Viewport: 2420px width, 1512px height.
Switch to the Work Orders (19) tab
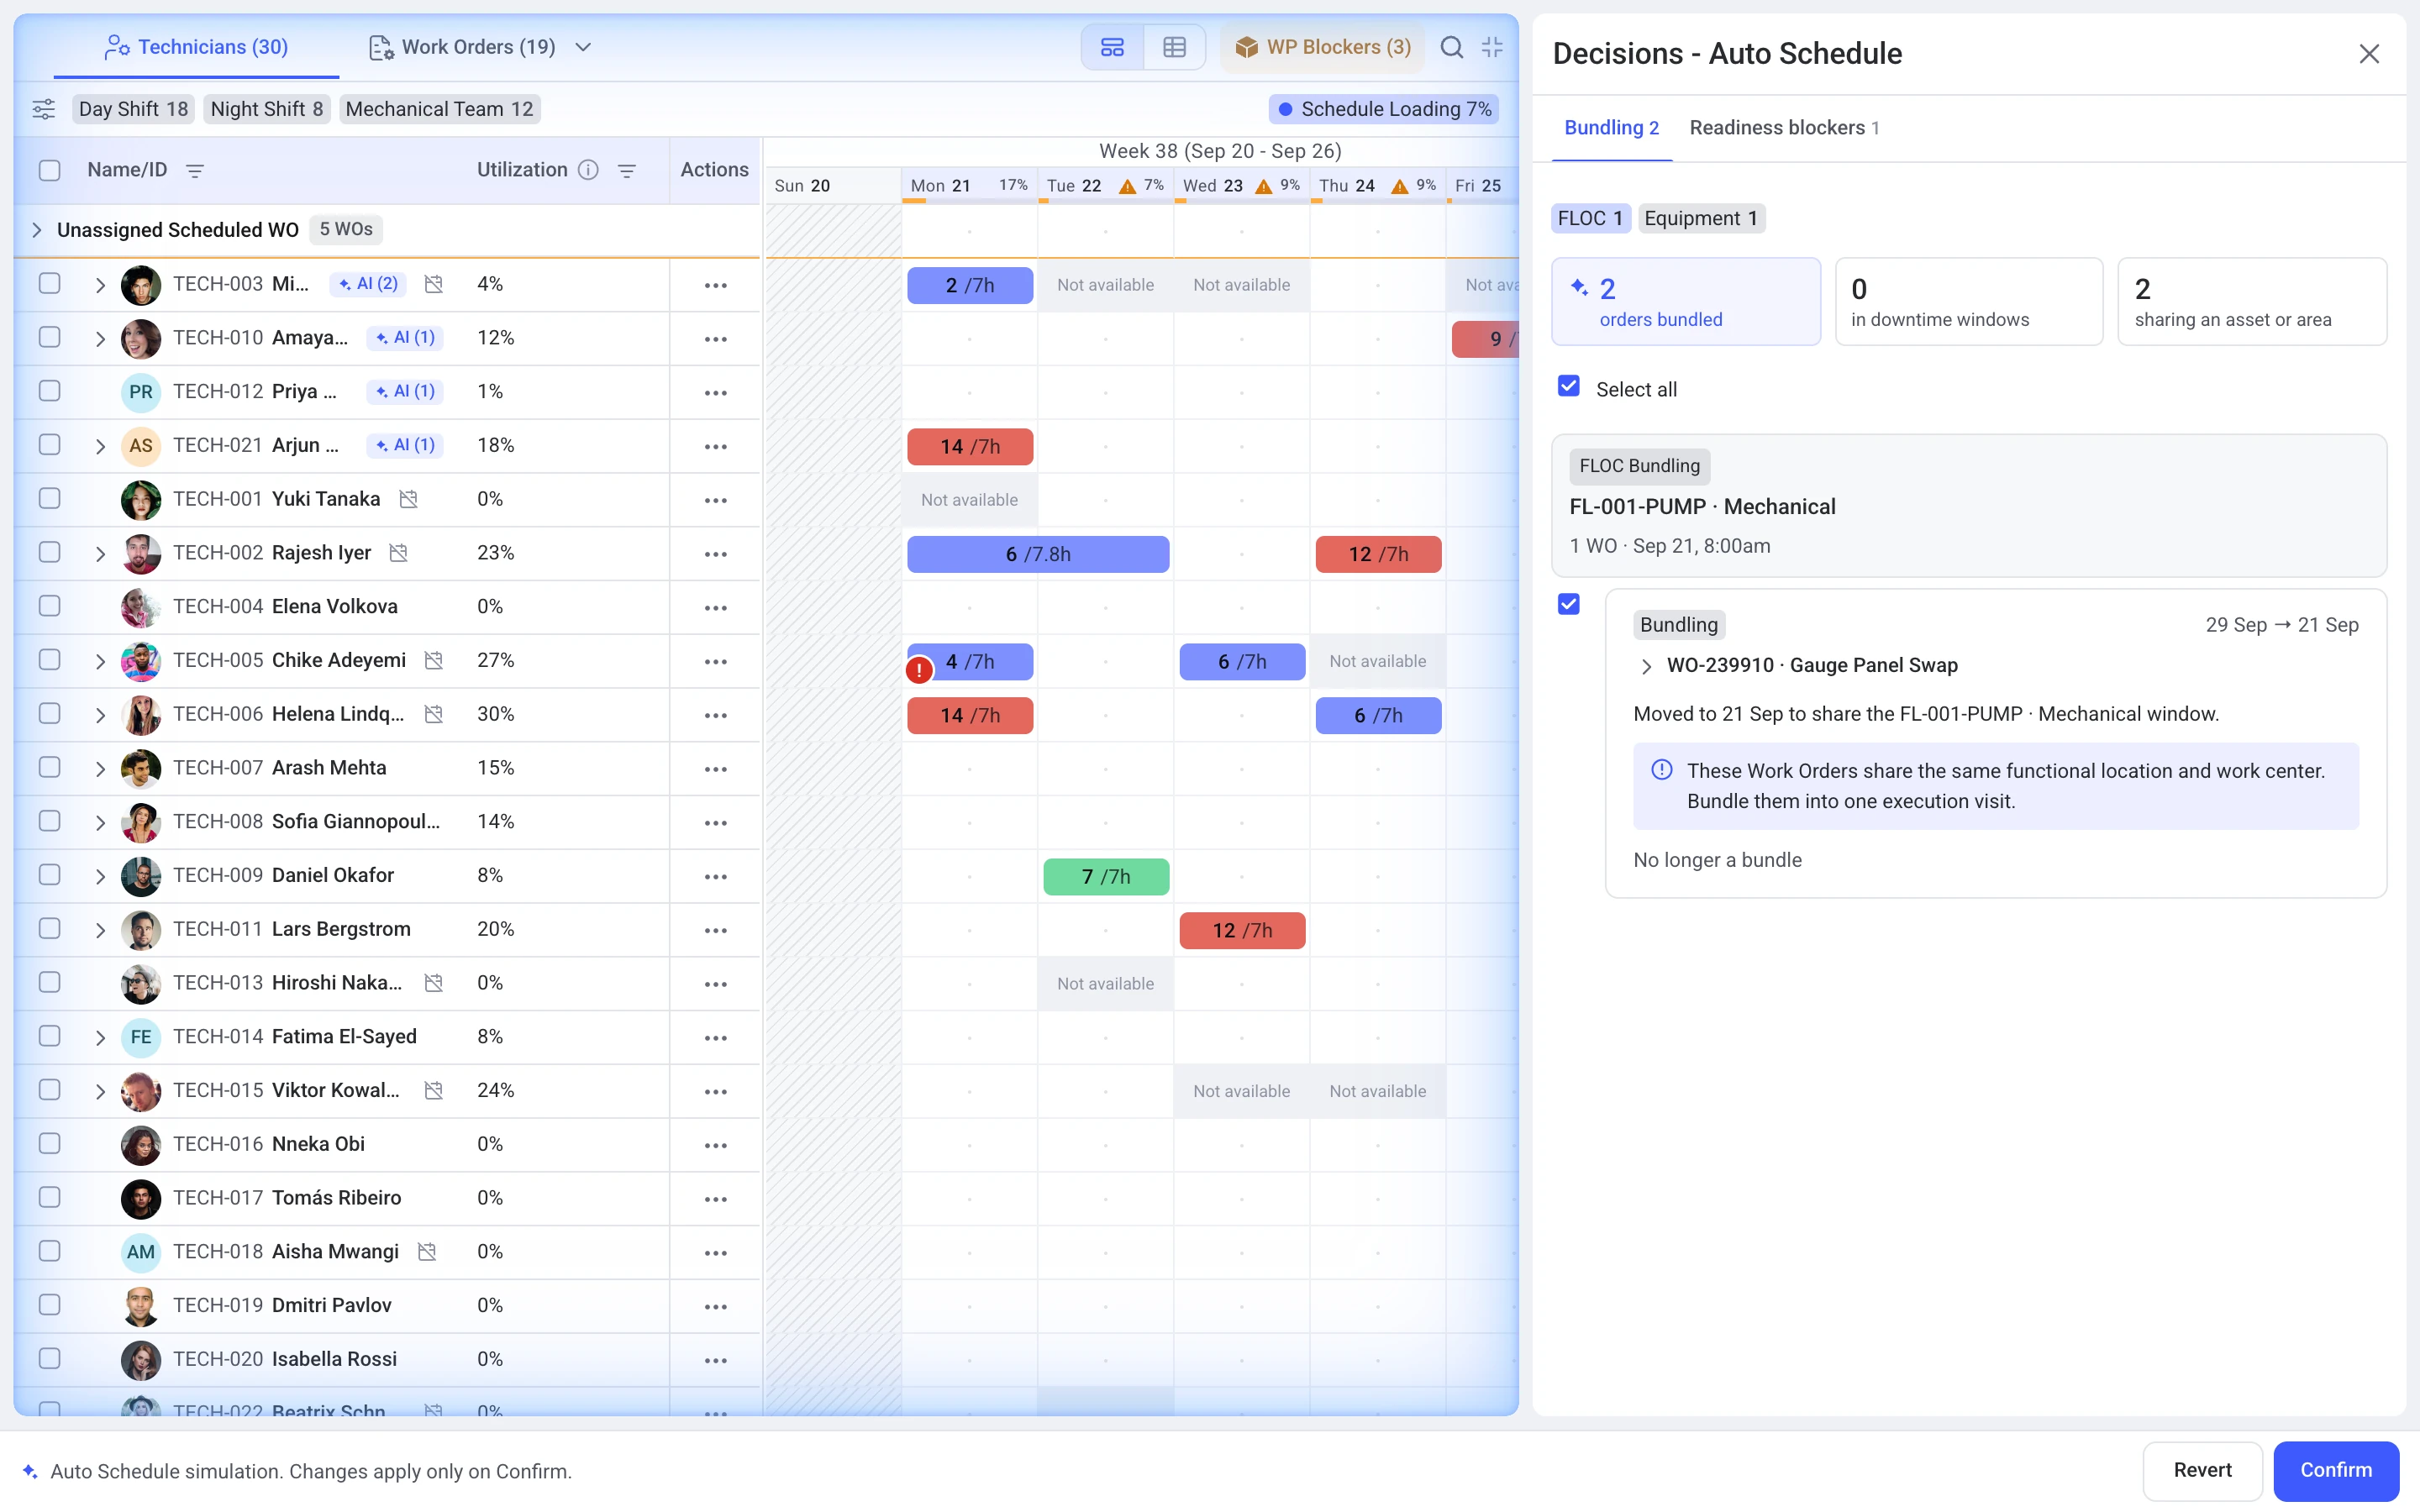click(462, 47)
